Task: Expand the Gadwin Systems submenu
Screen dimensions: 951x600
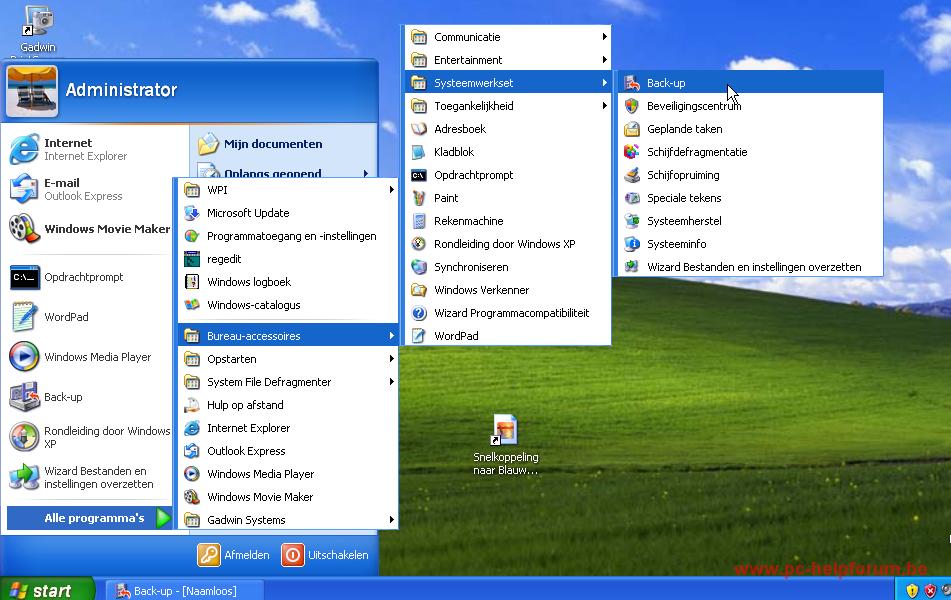Action: click(x=288, y=520)
